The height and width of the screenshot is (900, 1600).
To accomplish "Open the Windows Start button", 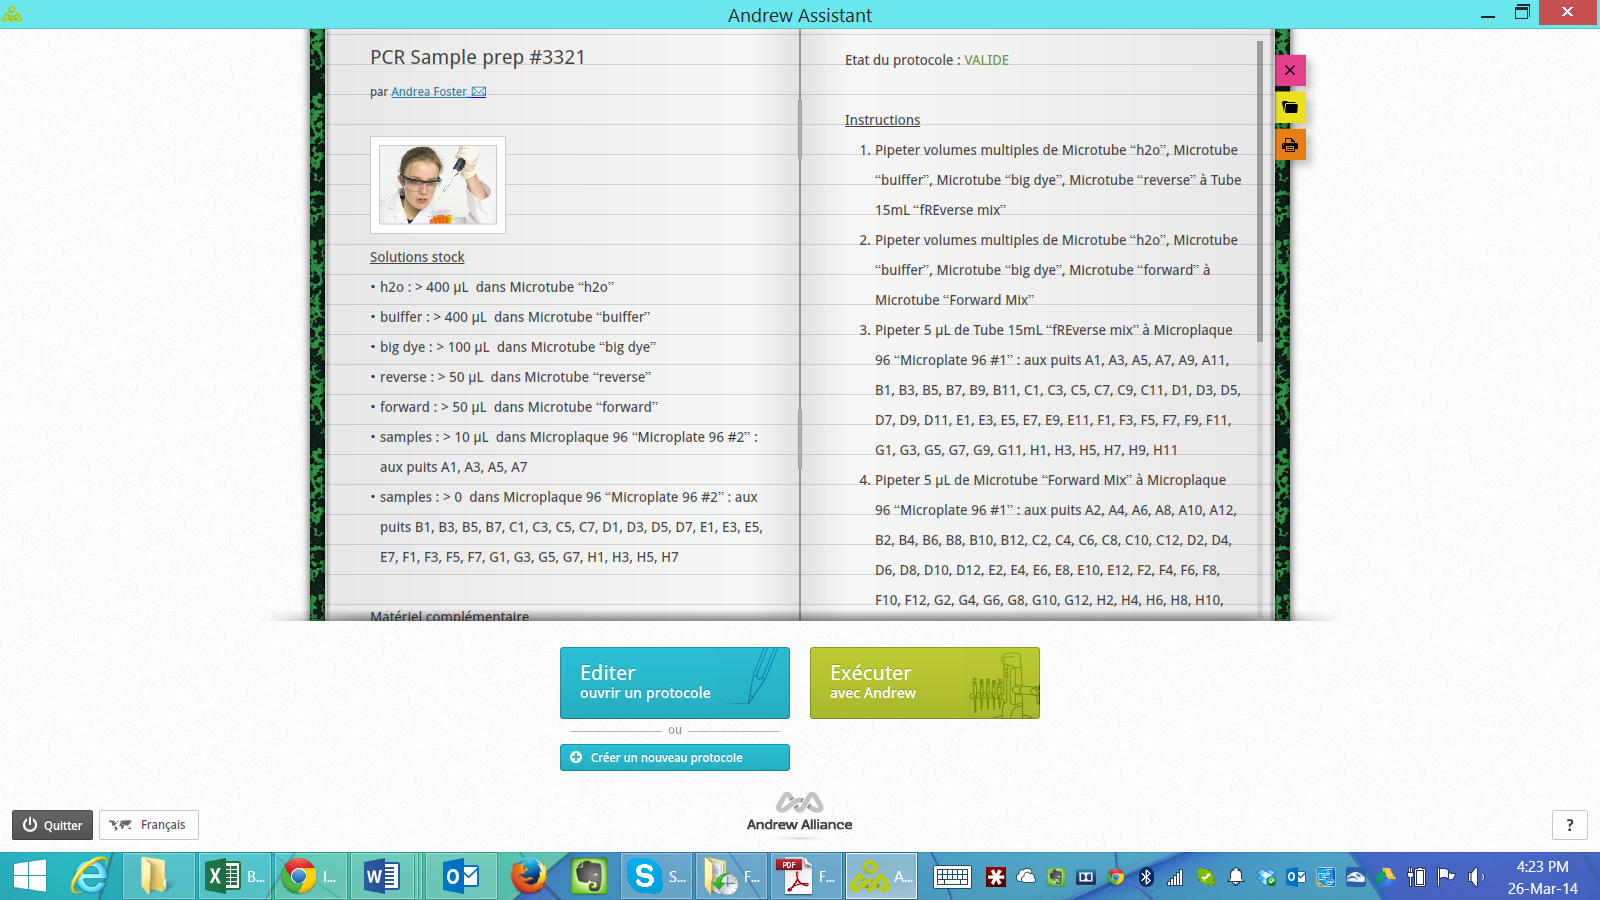I will (x=30, y=877).
